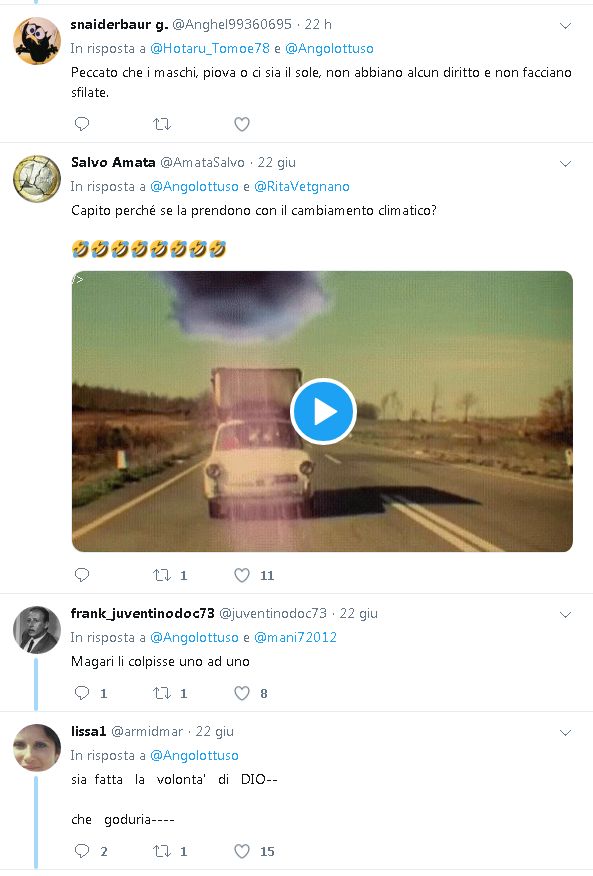Open options chevron on Salvo Amata's tweet

(x=566, y=164)
